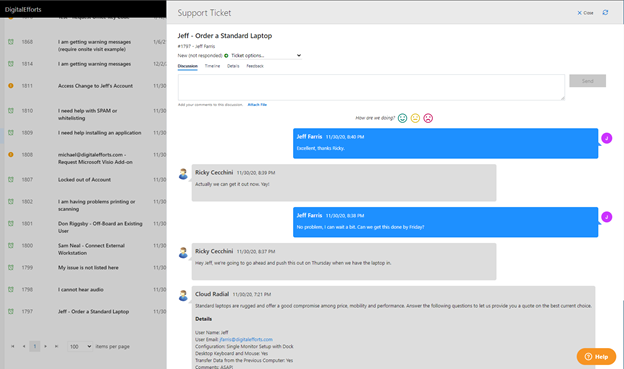Select the sad red feedback face
The height and width of the screenshot is (369, 624).
pos(428,118)
